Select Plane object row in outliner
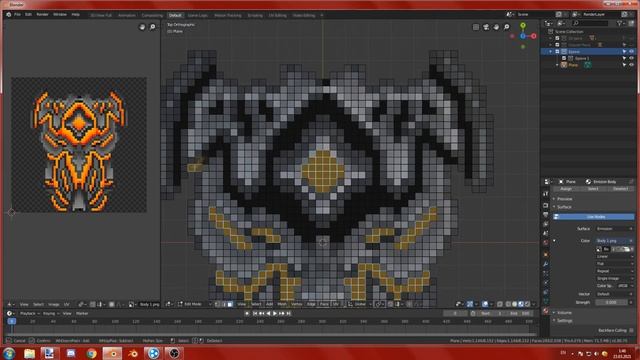The height and width of the screenshot is (360, 640). coord(573,65)
